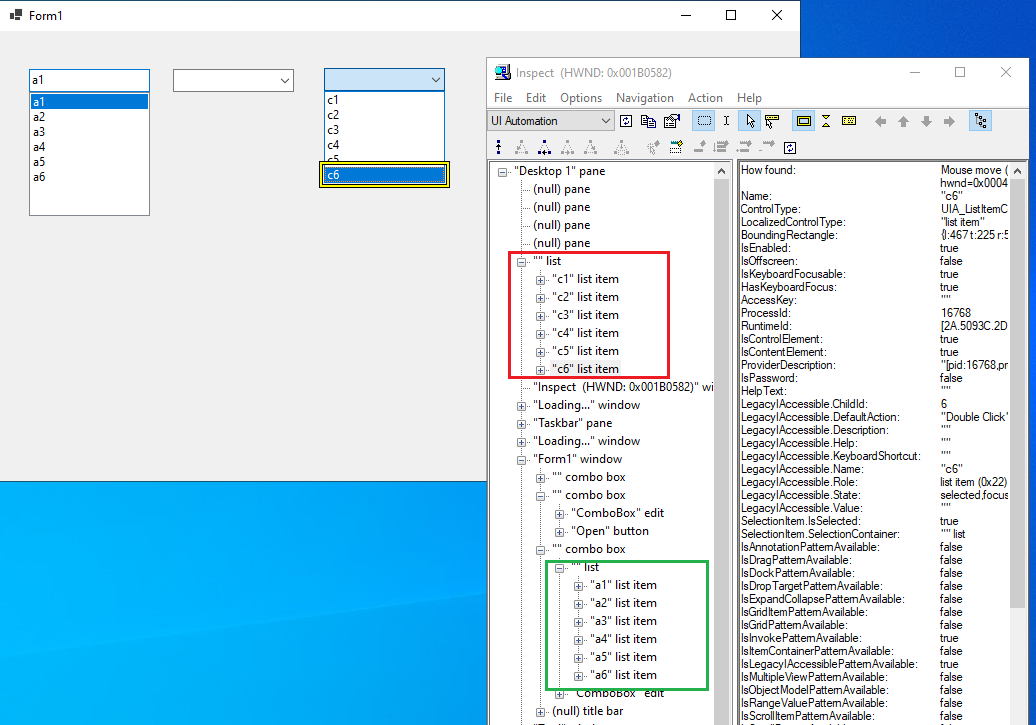Click the tree hierarchy view icon

[980, 120]
